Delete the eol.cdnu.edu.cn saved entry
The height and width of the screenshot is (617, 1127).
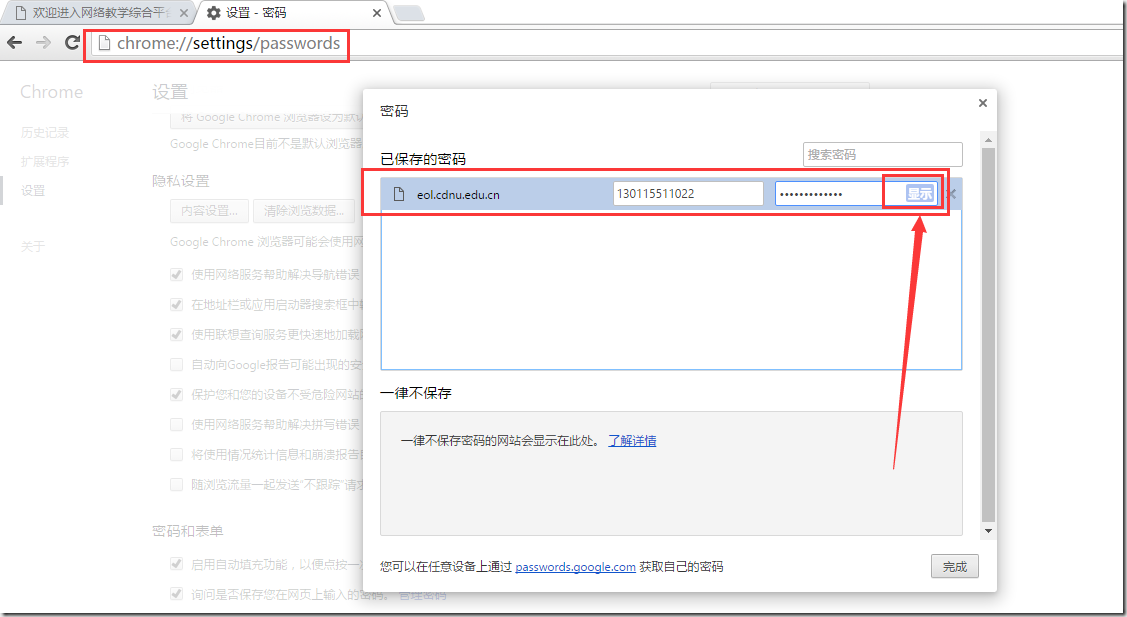952,193
